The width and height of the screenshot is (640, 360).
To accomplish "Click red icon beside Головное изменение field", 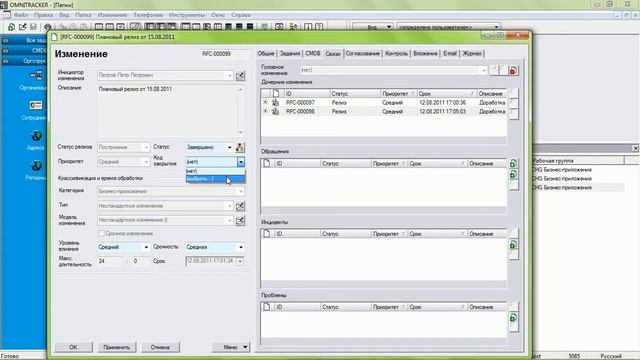I will point(513,70).
